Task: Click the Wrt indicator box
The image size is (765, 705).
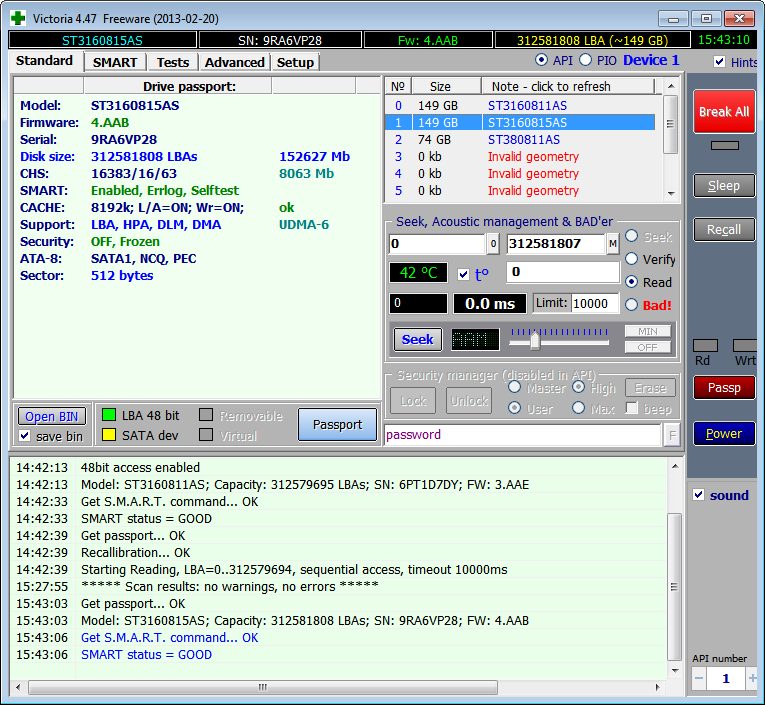Action: (x=745, y=345)
